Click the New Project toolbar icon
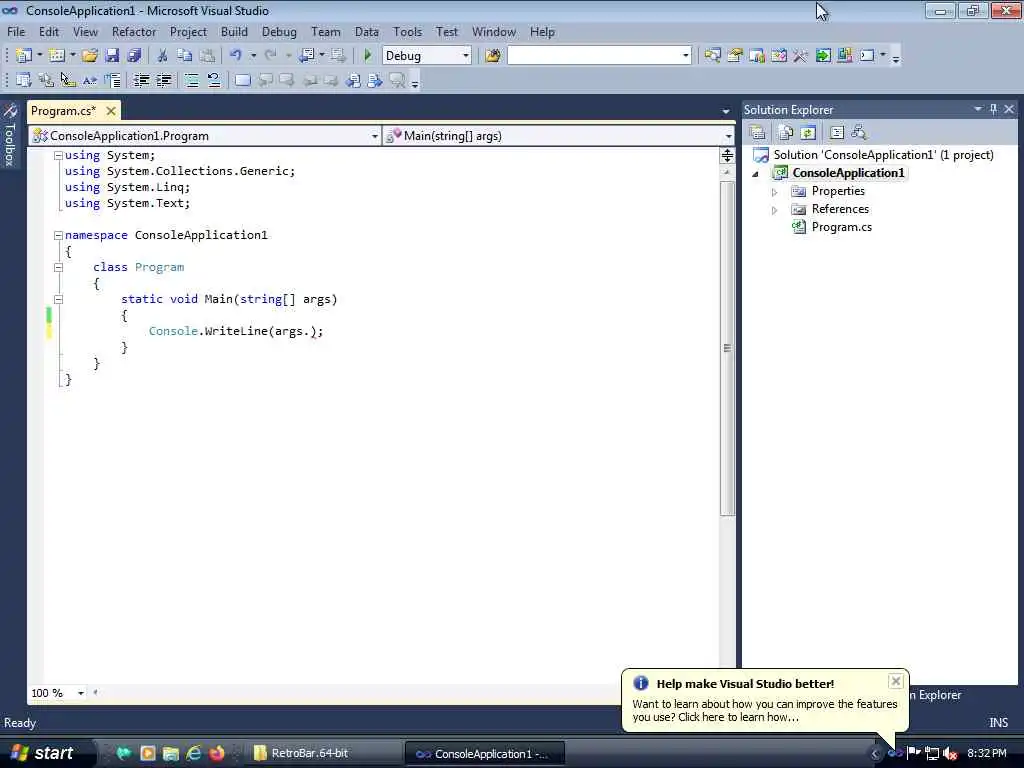This screenshot has width=1024, height=768. point(24,56)
